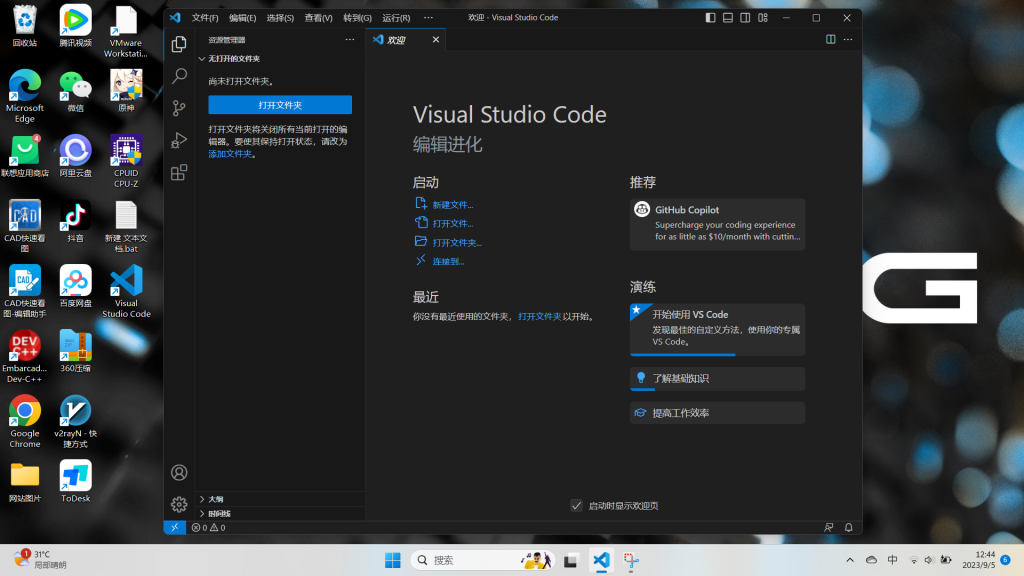The image size is (1024, 576).
Task: Open the ToDesk desktop icon
Action: pos(75,481)
